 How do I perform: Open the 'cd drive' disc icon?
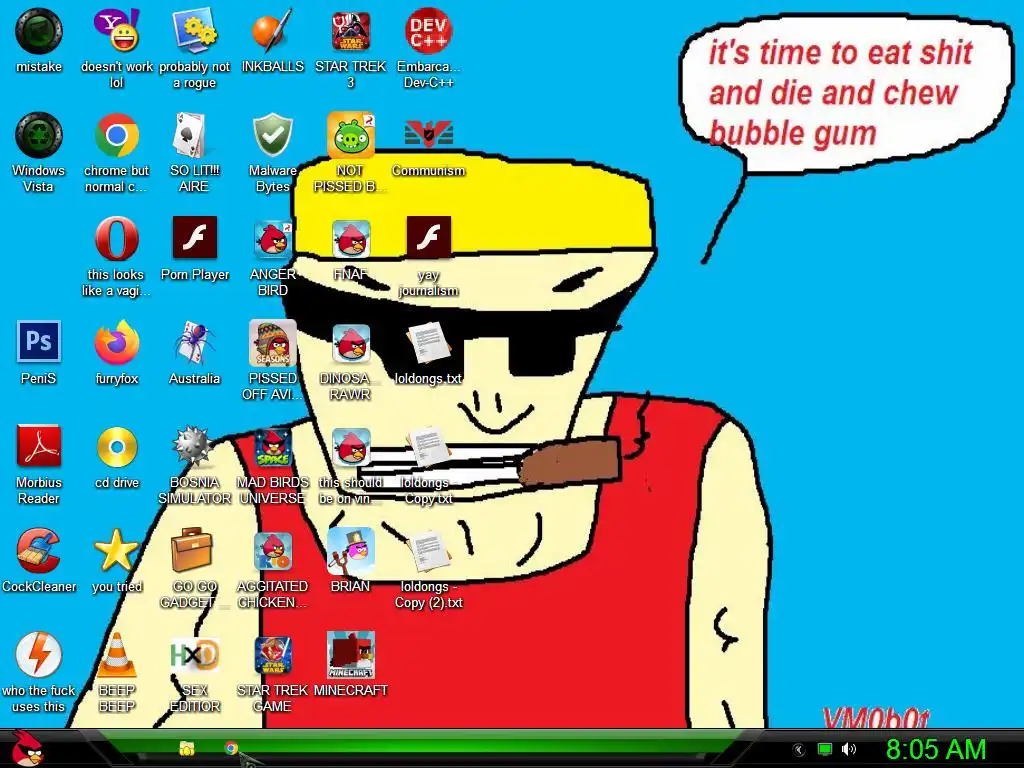coord(116,447)
